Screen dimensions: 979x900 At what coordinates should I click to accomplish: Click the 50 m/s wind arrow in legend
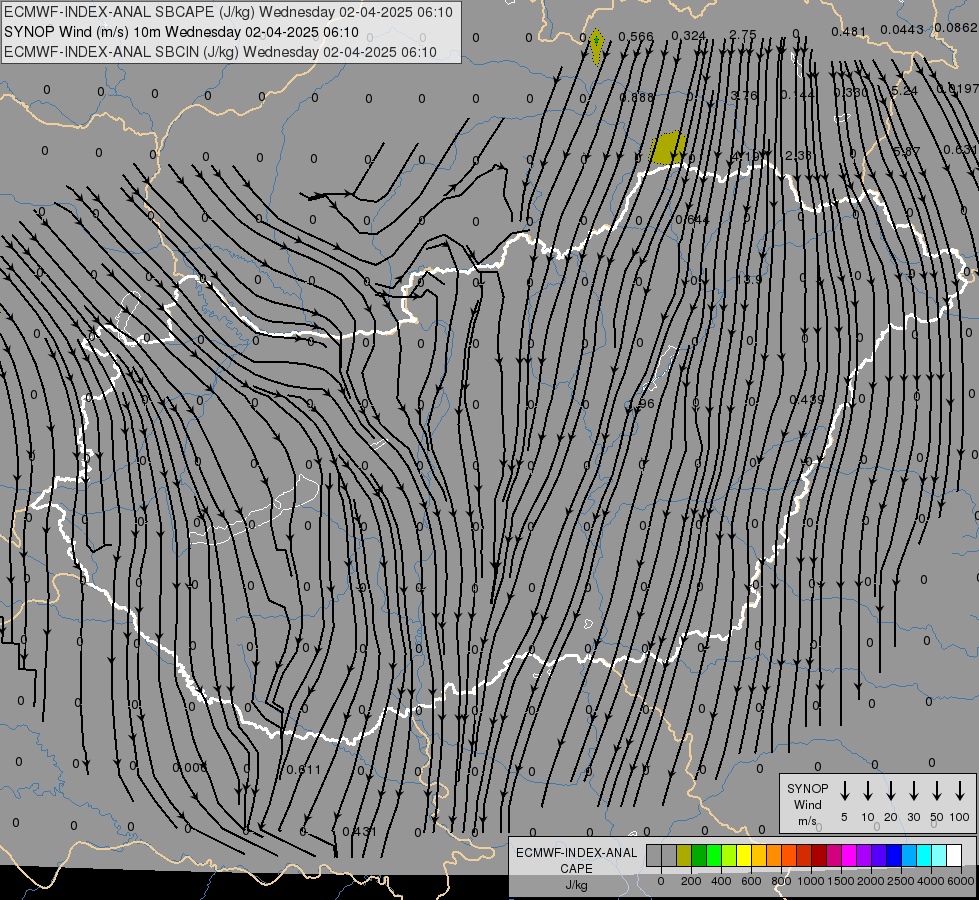(x=937, y=791)
